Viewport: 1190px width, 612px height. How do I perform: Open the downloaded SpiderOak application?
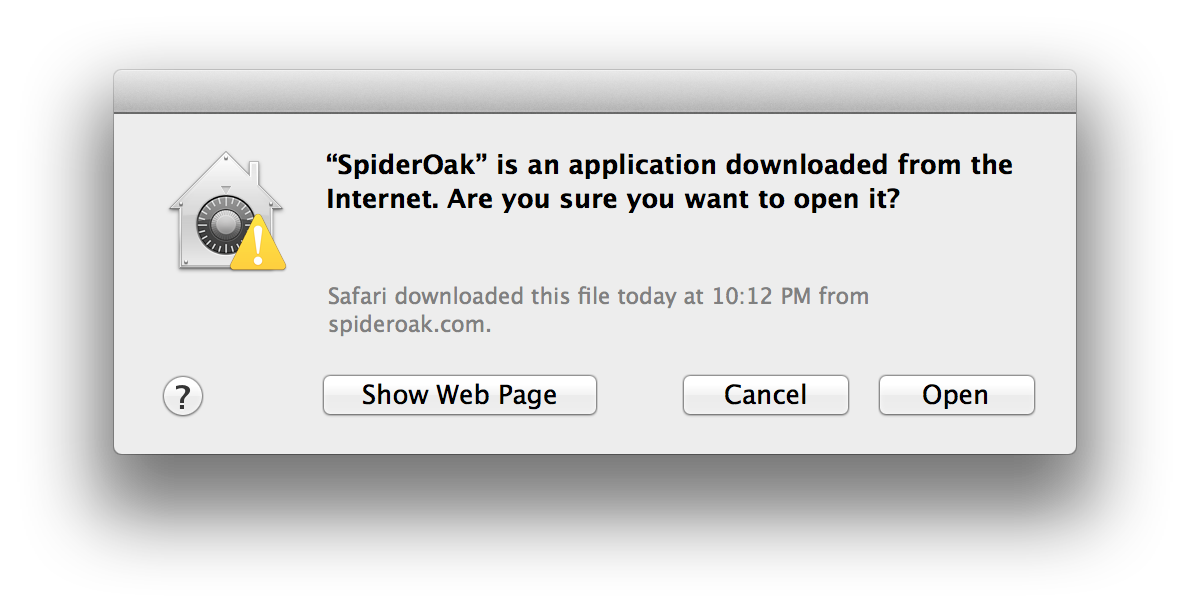coord(956,395)
